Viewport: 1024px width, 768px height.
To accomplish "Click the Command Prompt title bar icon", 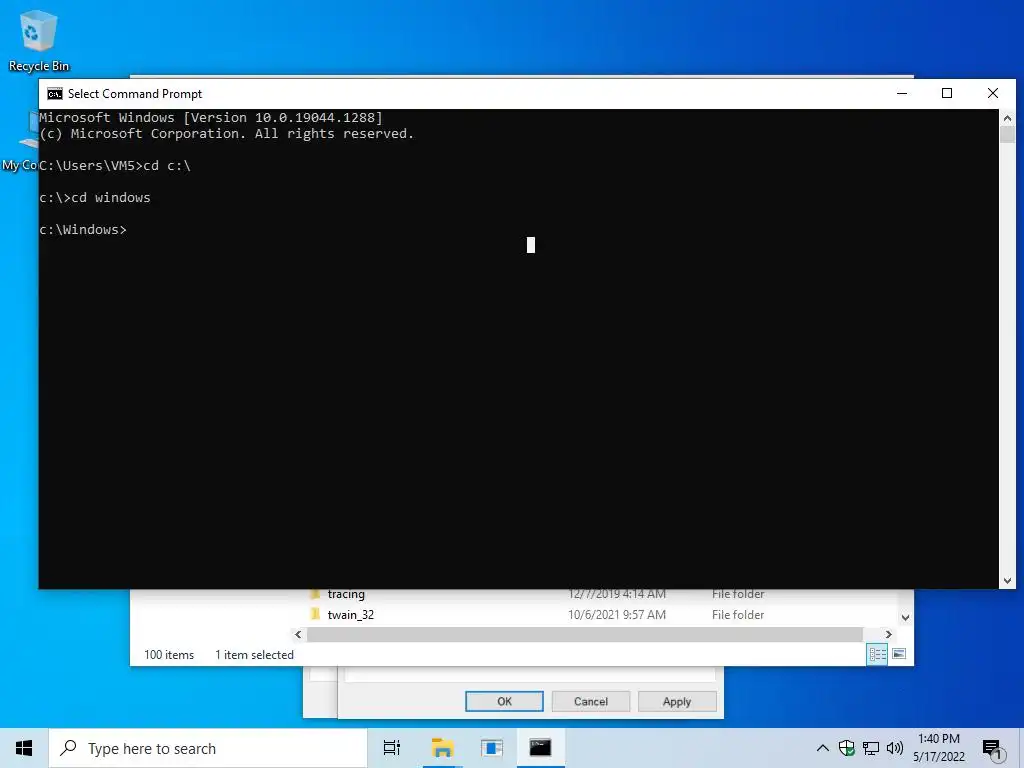I will click(x=55, y=94).
